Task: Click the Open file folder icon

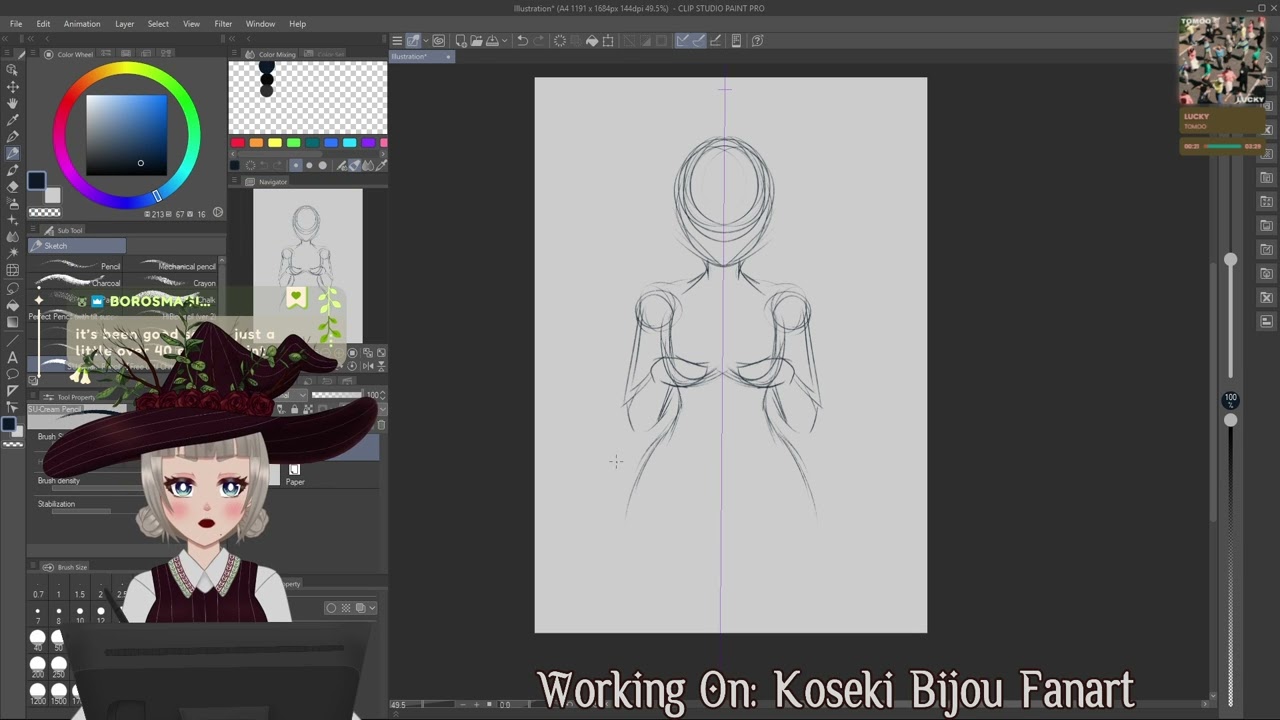Action: (x=476, y=41)
